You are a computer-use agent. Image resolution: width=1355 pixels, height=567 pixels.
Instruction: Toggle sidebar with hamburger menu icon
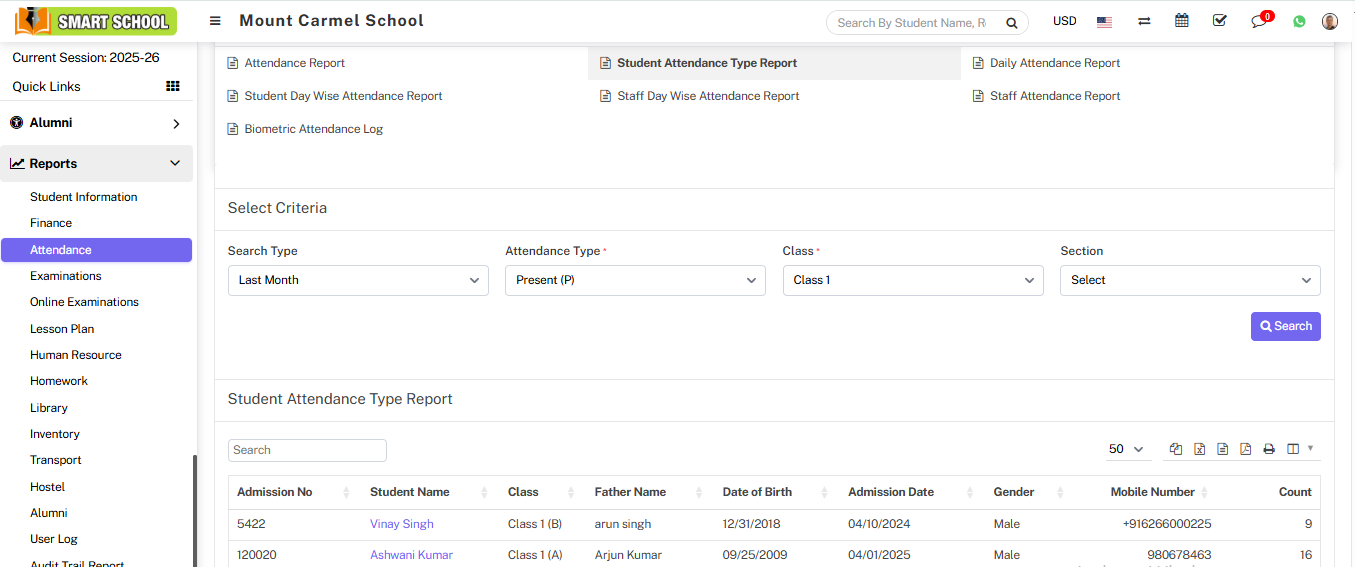[x=215, y=21]
